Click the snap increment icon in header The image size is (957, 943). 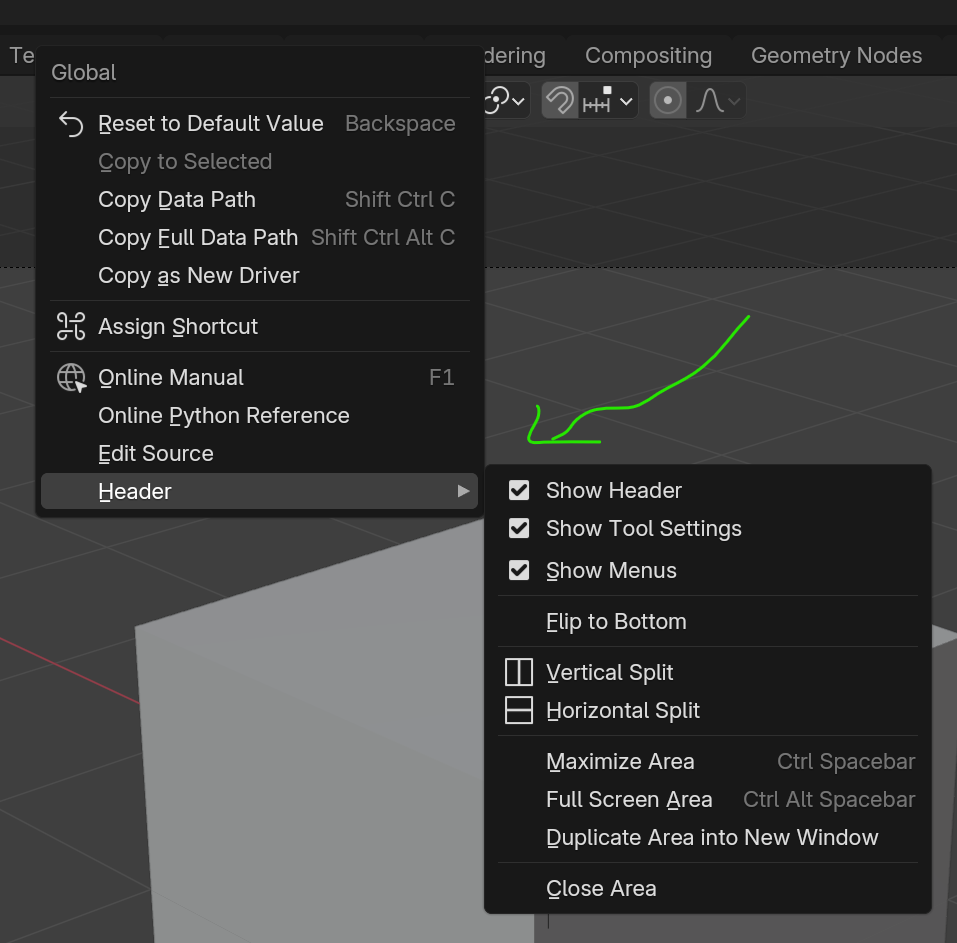point(597,100)
